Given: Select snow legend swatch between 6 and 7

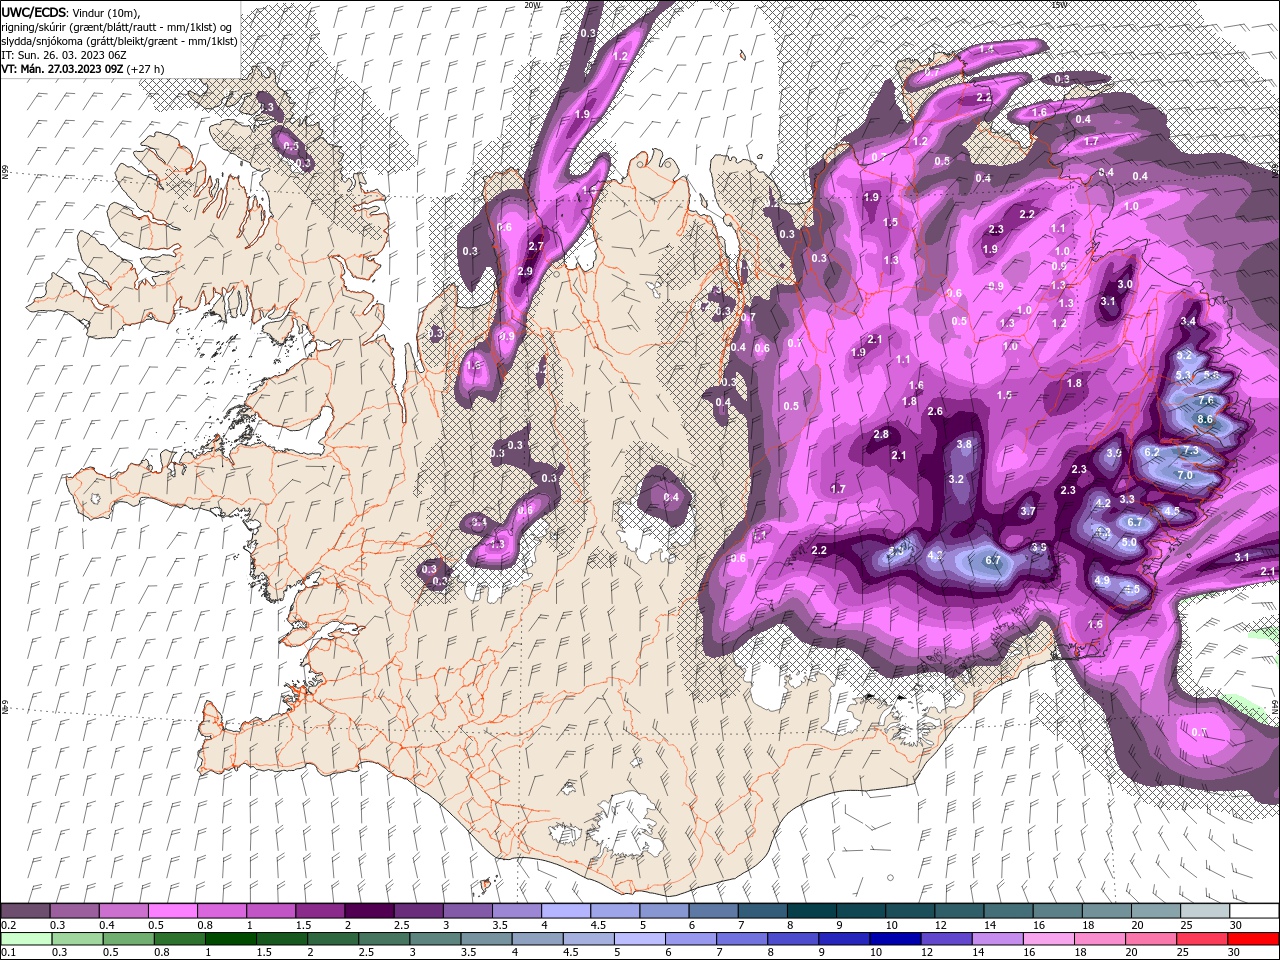Looking at the screenshot, I should [712, 911].
